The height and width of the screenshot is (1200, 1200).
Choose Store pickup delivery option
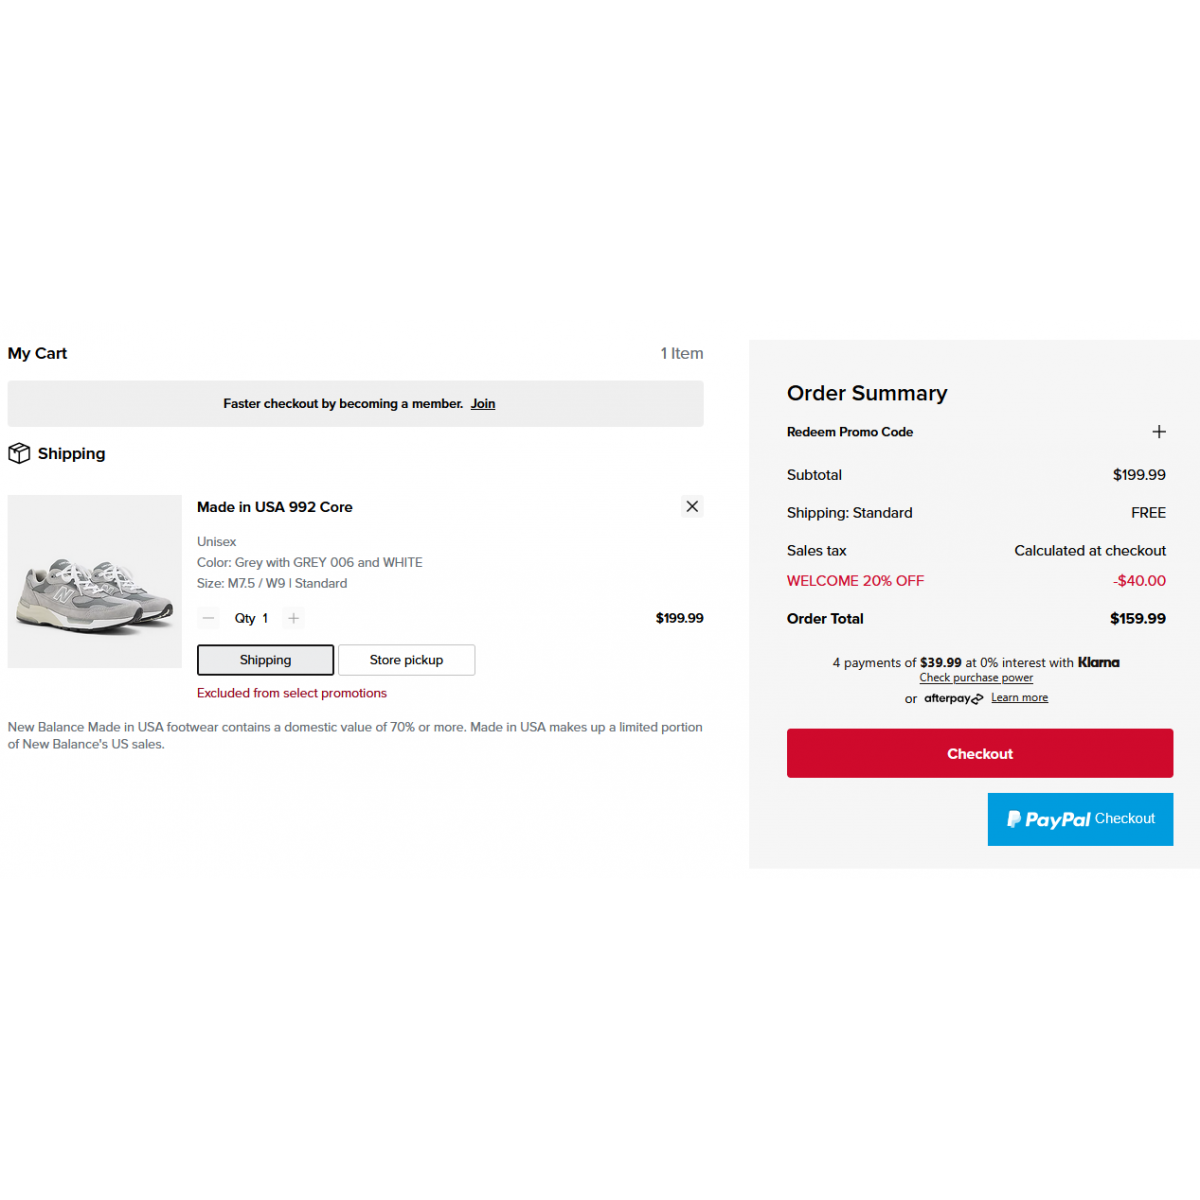coord(406,660)
